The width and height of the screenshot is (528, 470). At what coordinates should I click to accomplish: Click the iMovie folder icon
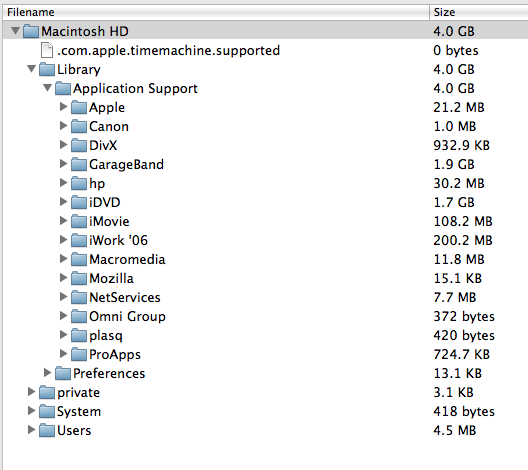(x=79, y=221)
